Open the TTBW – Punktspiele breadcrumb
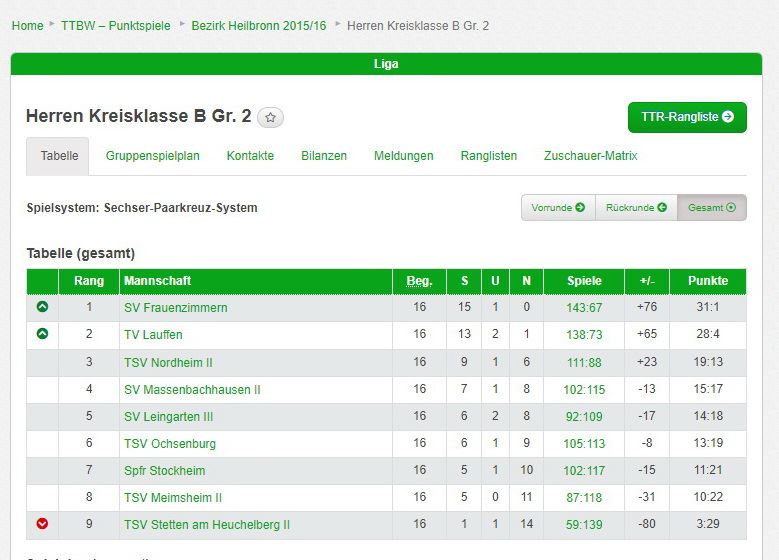The image size is (779, 560). click(x=116, y=25)
